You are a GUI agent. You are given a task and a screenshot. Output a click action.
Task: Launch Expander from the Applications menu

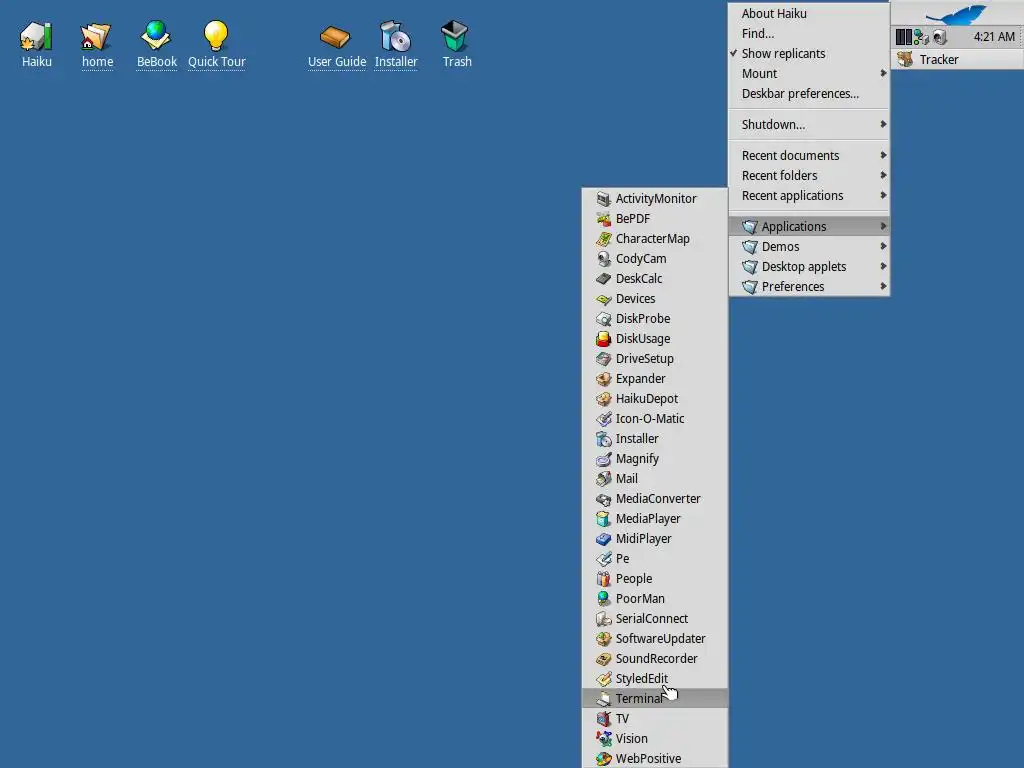655,379
